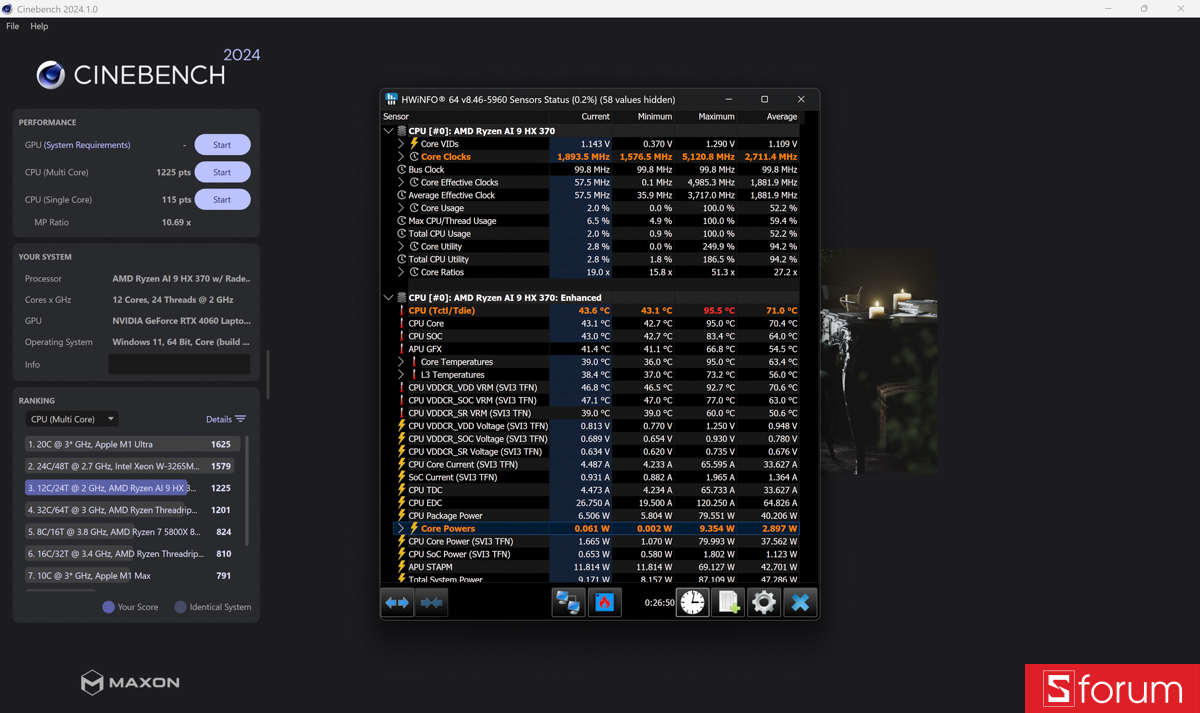Click HWiNFO log file icon with plus
1200x713 pixels.
[728, 602]
